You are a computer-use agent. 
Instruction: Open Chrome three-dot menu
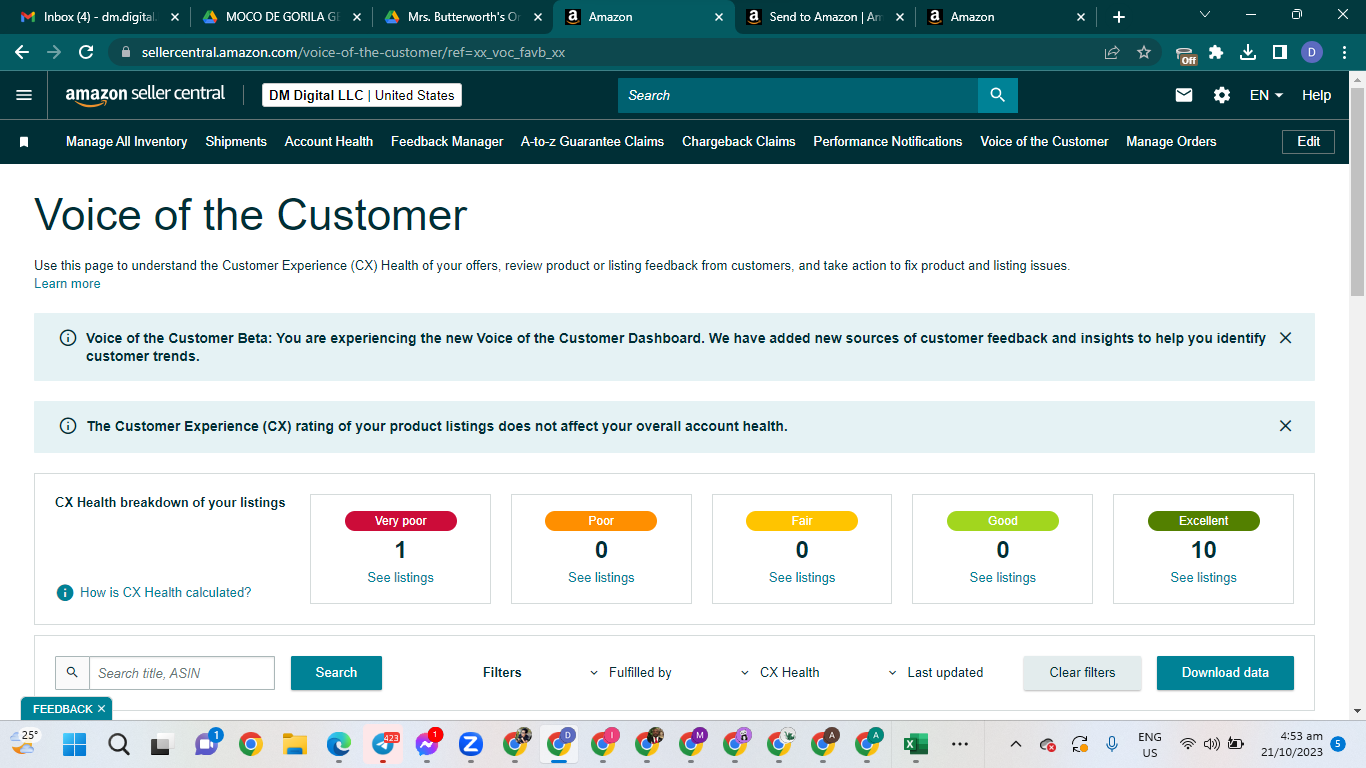(1343, 52)
